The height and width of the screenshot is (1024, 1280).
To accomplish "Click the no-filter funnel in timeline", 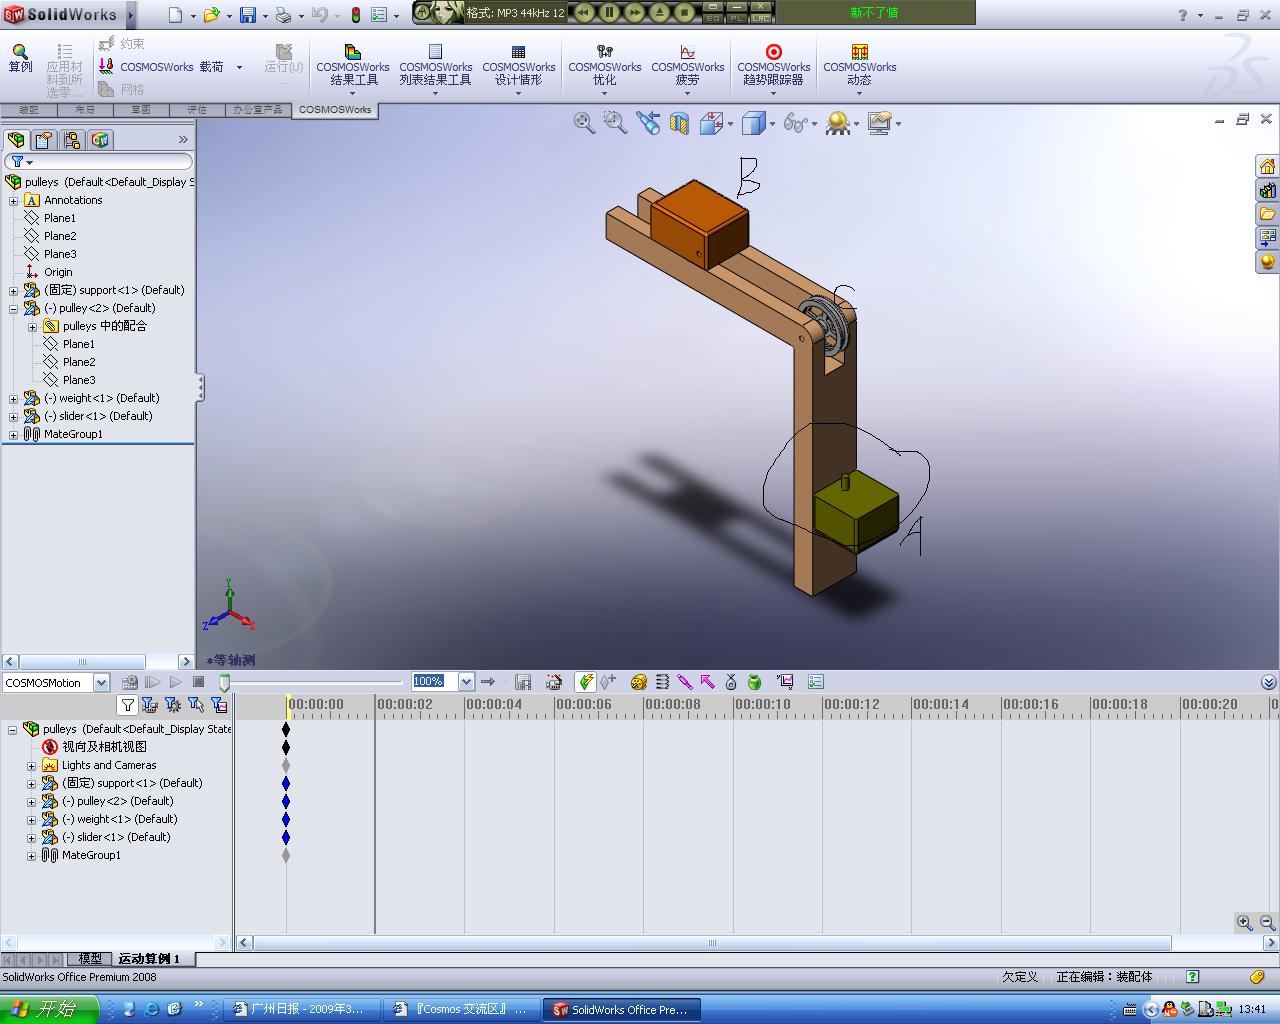I will (127, 705).
